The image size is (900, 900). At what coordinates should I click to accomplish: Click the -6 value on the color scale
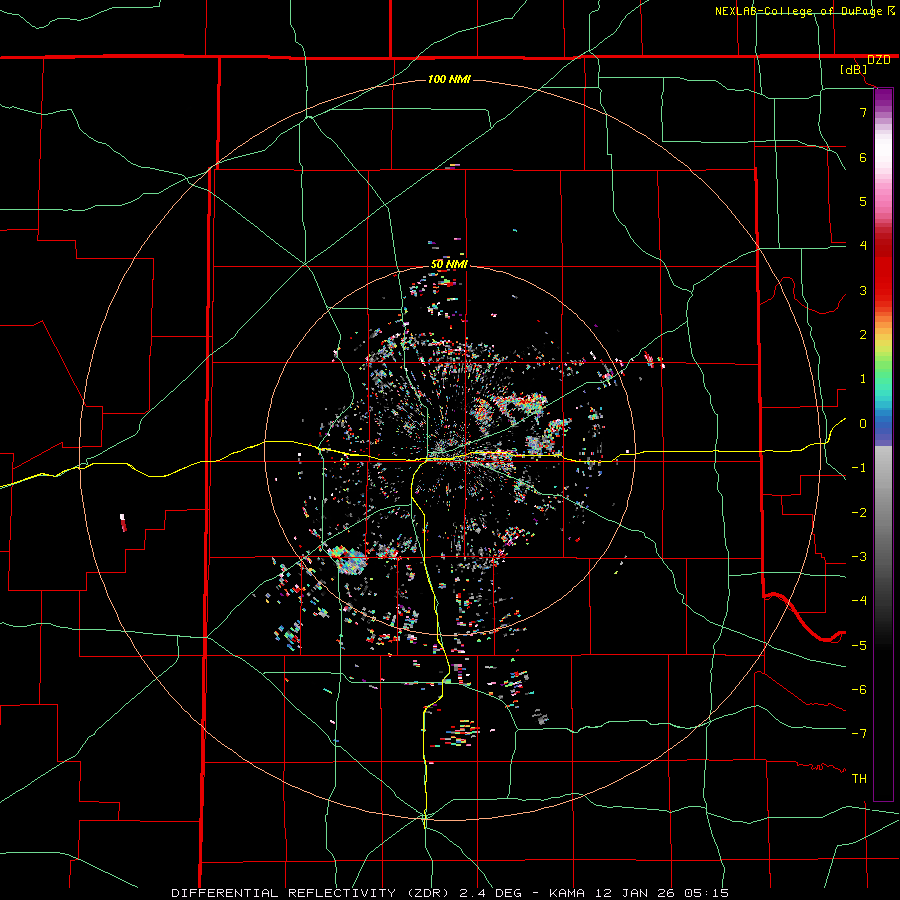point(859,690)
